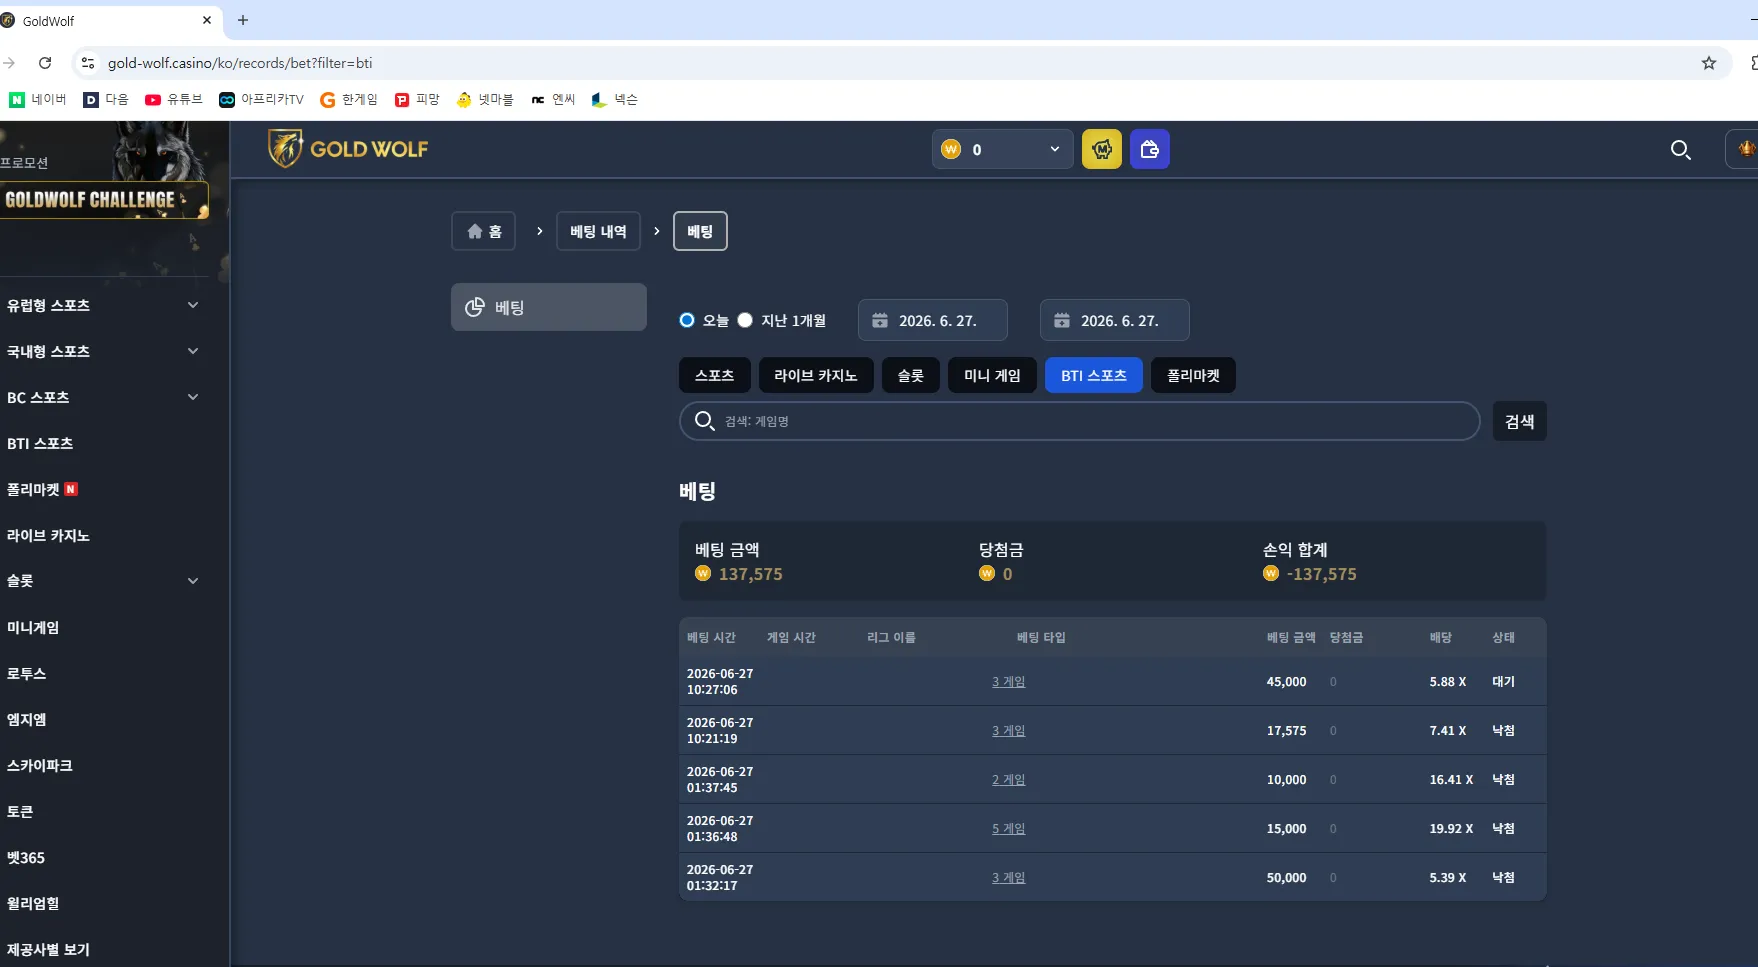Click the home icon breadcrumb 홈
Screen dimensions: 1758x967
[484, 231]
